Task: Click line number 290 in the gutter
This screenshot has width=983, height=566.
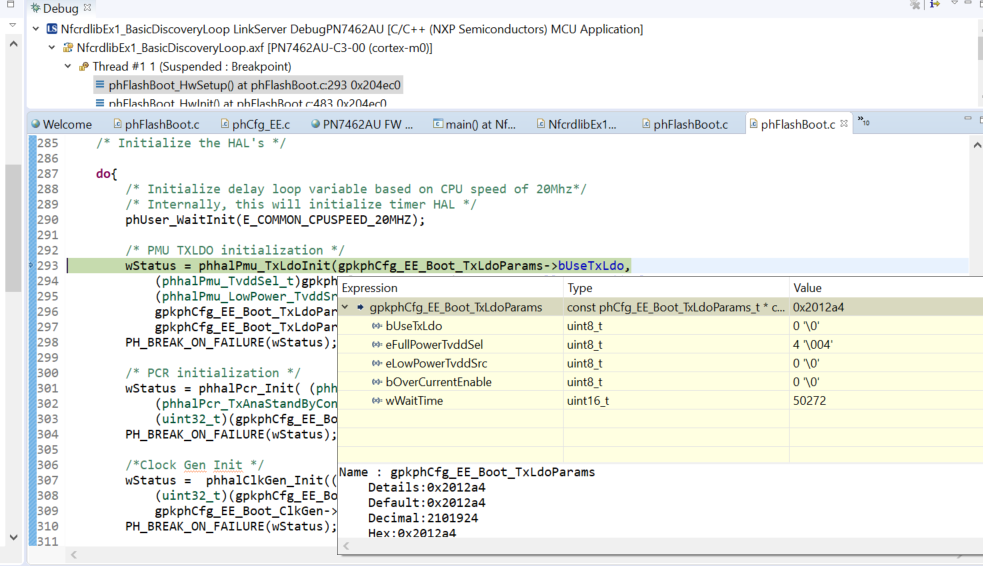Action: [x=48, y=219]
